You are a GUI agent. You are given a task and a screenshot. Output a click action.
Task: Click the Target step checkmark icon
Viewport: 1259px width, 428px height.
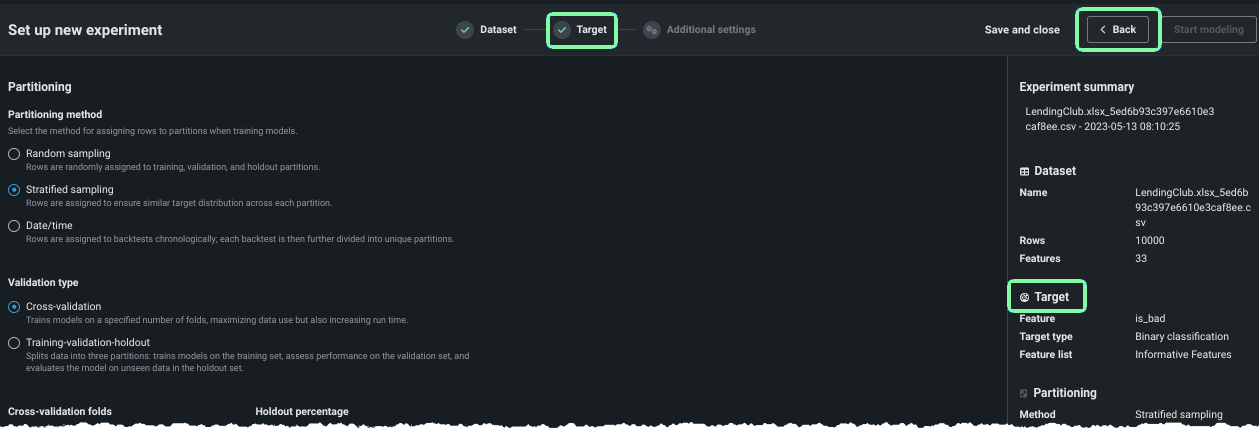point(563,30)
